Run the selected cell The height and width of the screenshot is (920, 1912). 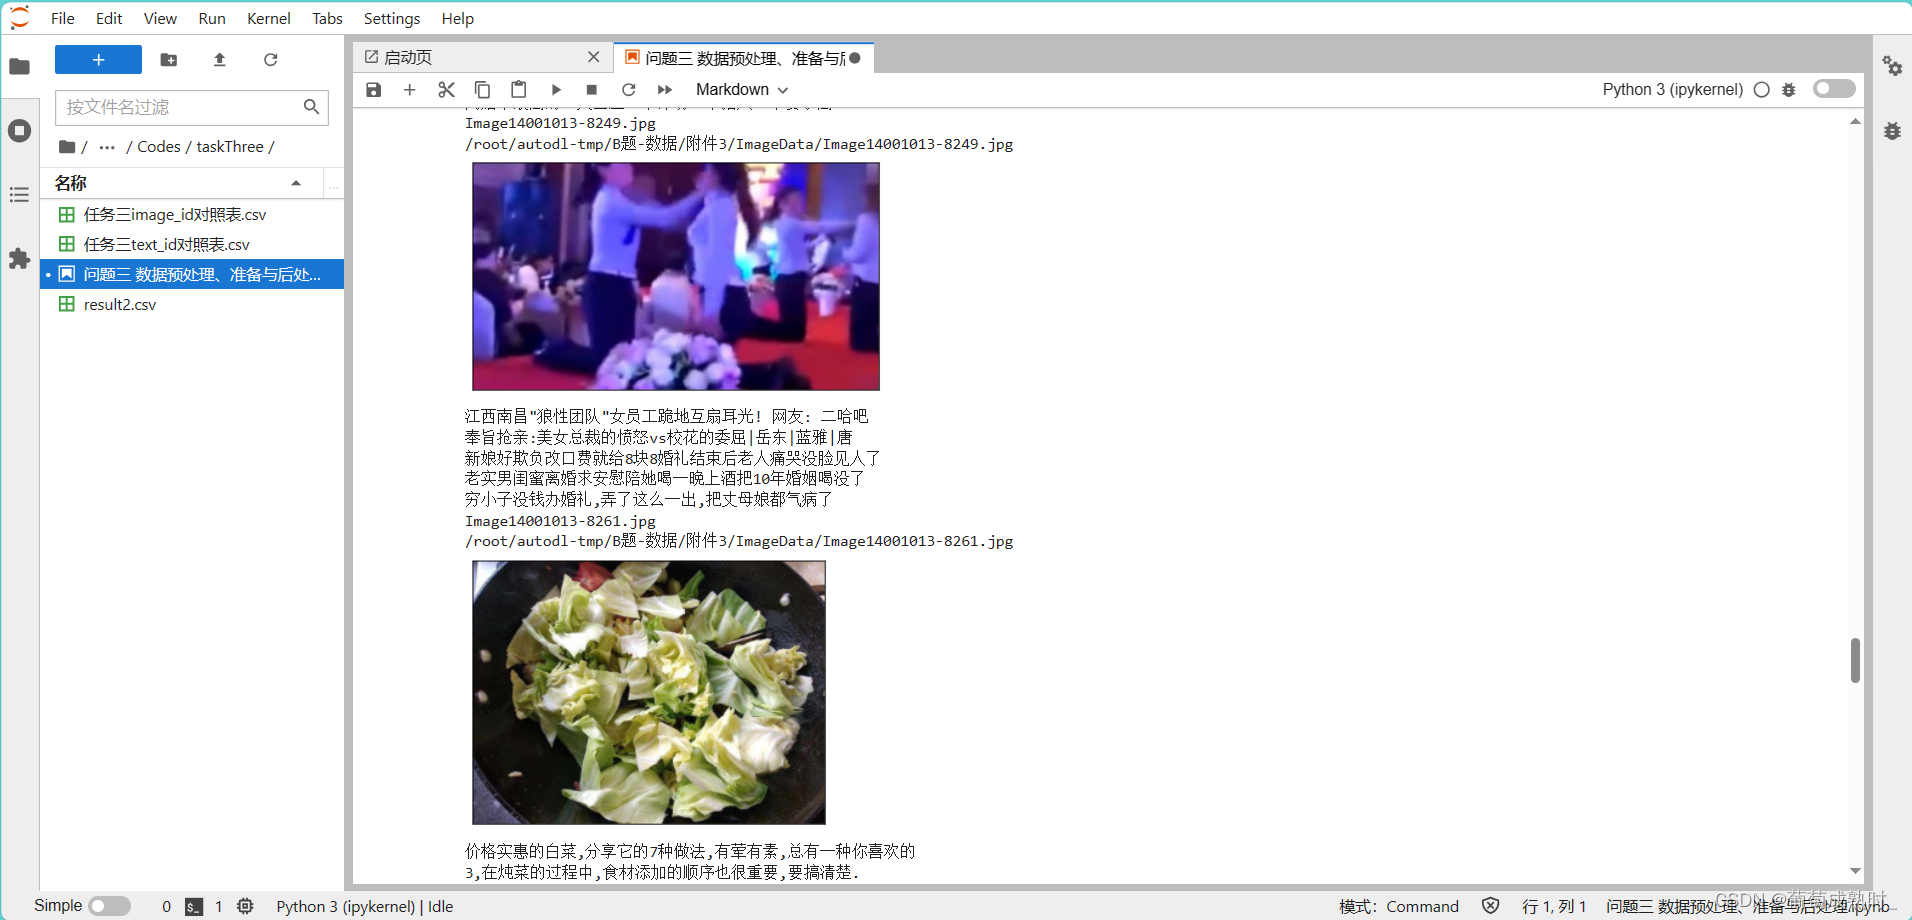point(556,90)
